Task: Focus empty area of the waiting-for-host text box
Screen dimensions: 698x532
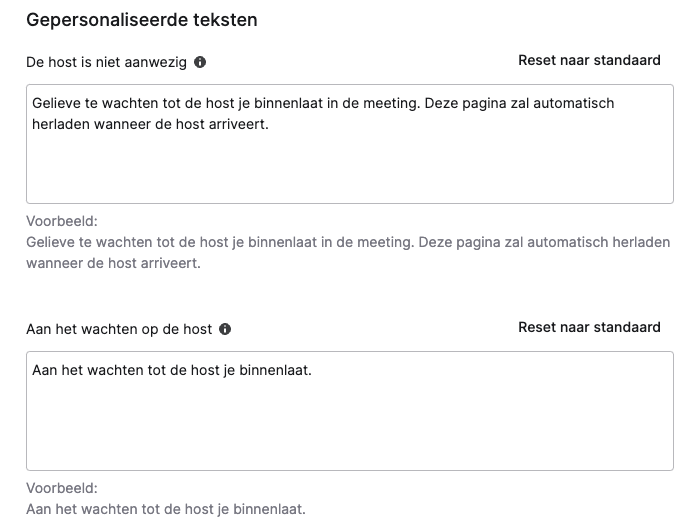Action: [x=349, y=423]
